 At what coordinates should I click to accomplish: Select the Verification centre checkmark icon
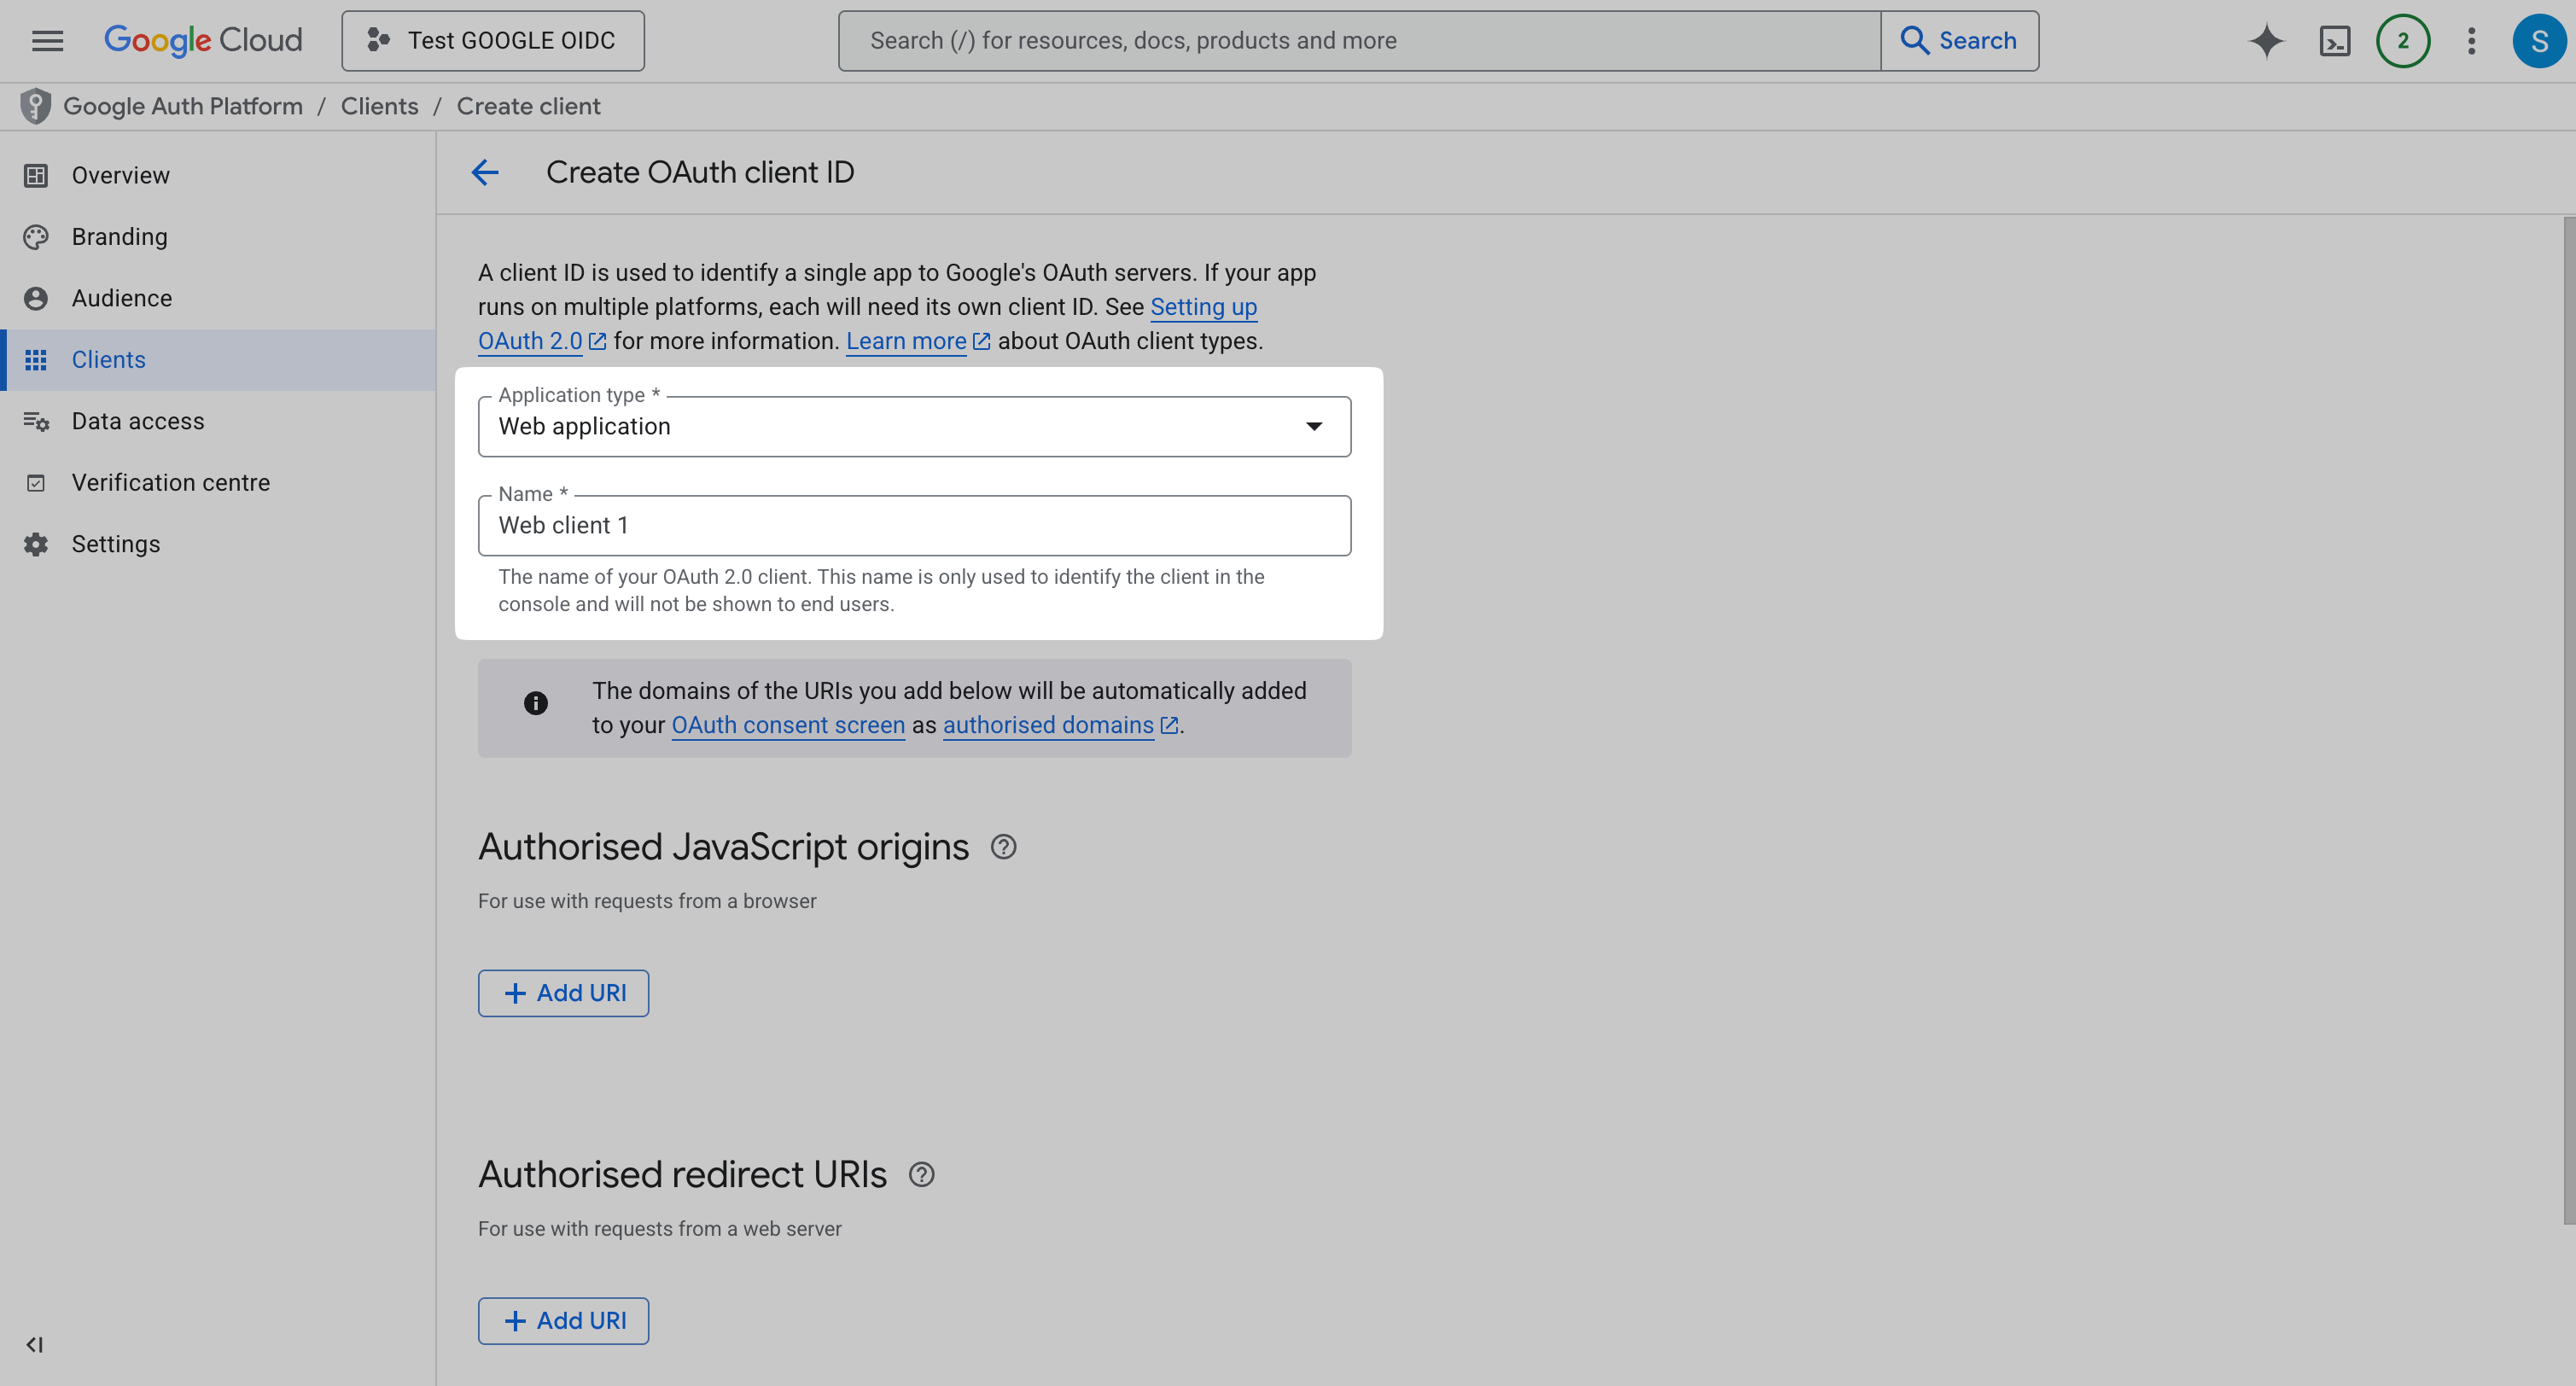tap(36, 482)
